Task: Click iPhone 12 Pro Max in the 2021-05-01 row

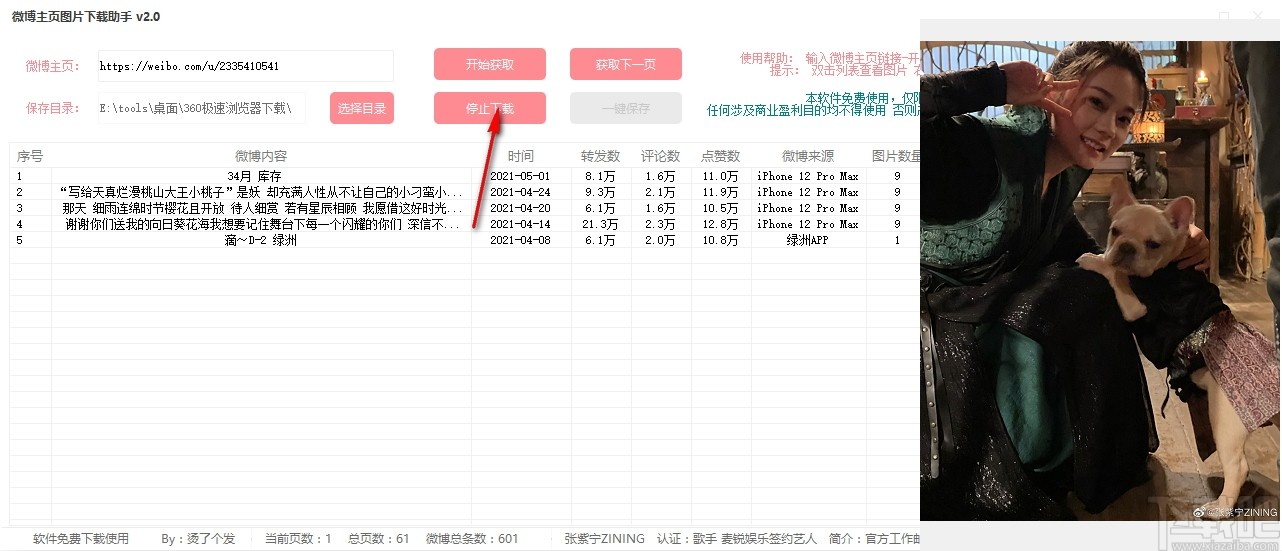Action: coord(808,176)
